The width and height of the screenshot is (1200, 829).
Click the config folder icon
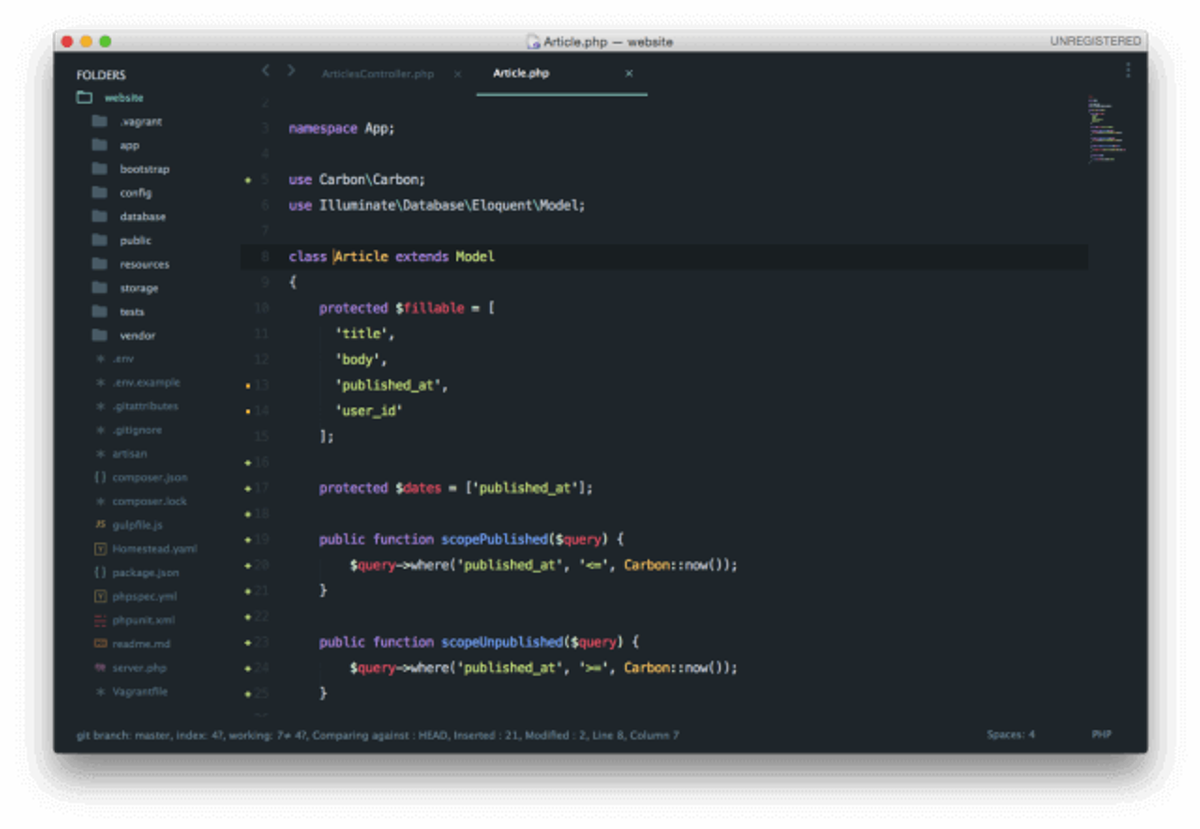99,192
